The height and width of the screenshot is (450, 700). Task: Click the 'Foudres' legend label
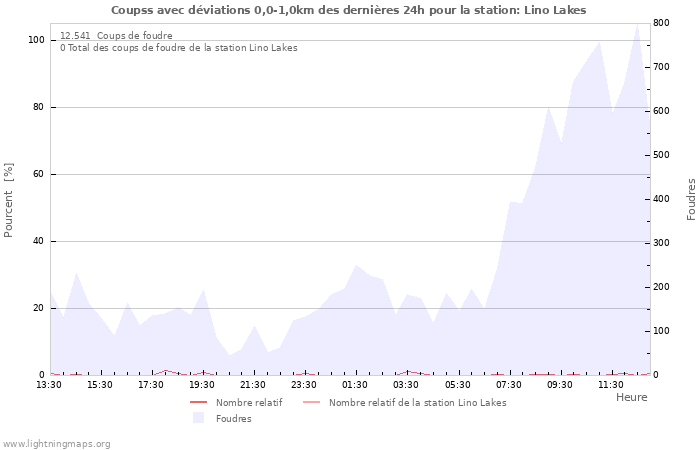[233, 419]
